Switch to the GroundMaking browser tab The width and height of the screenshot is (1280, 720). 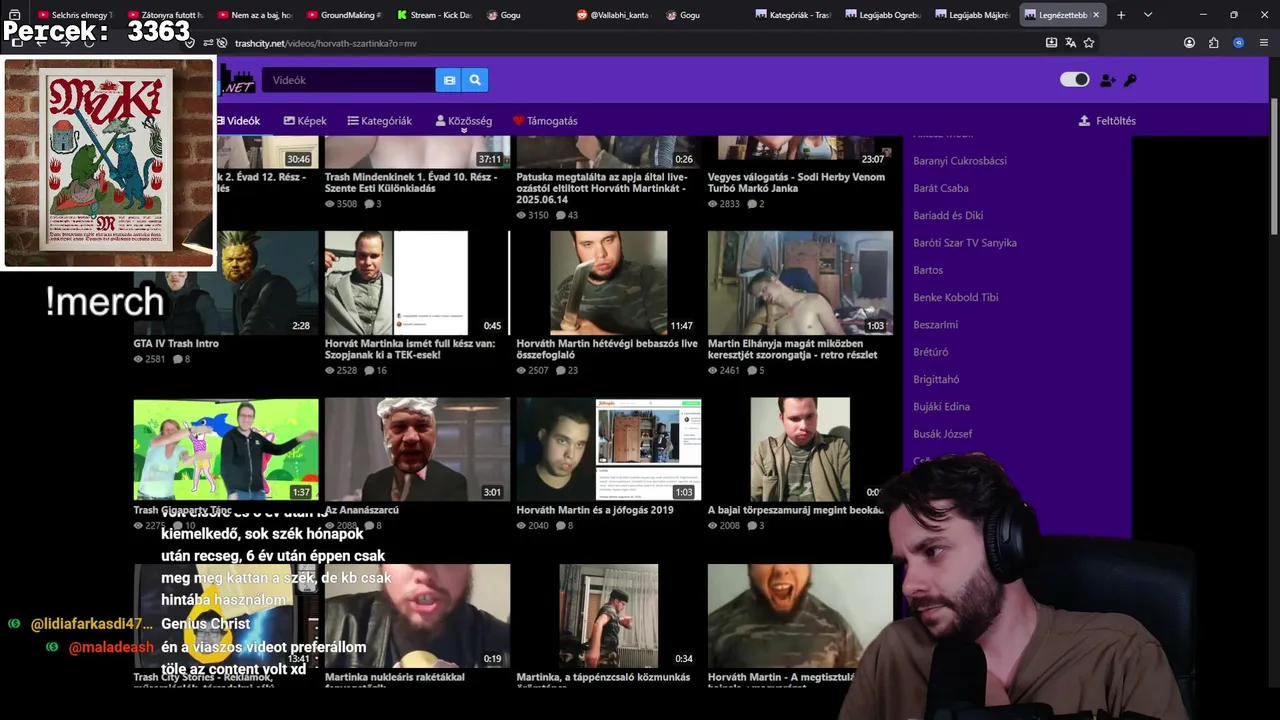point(344,15)
